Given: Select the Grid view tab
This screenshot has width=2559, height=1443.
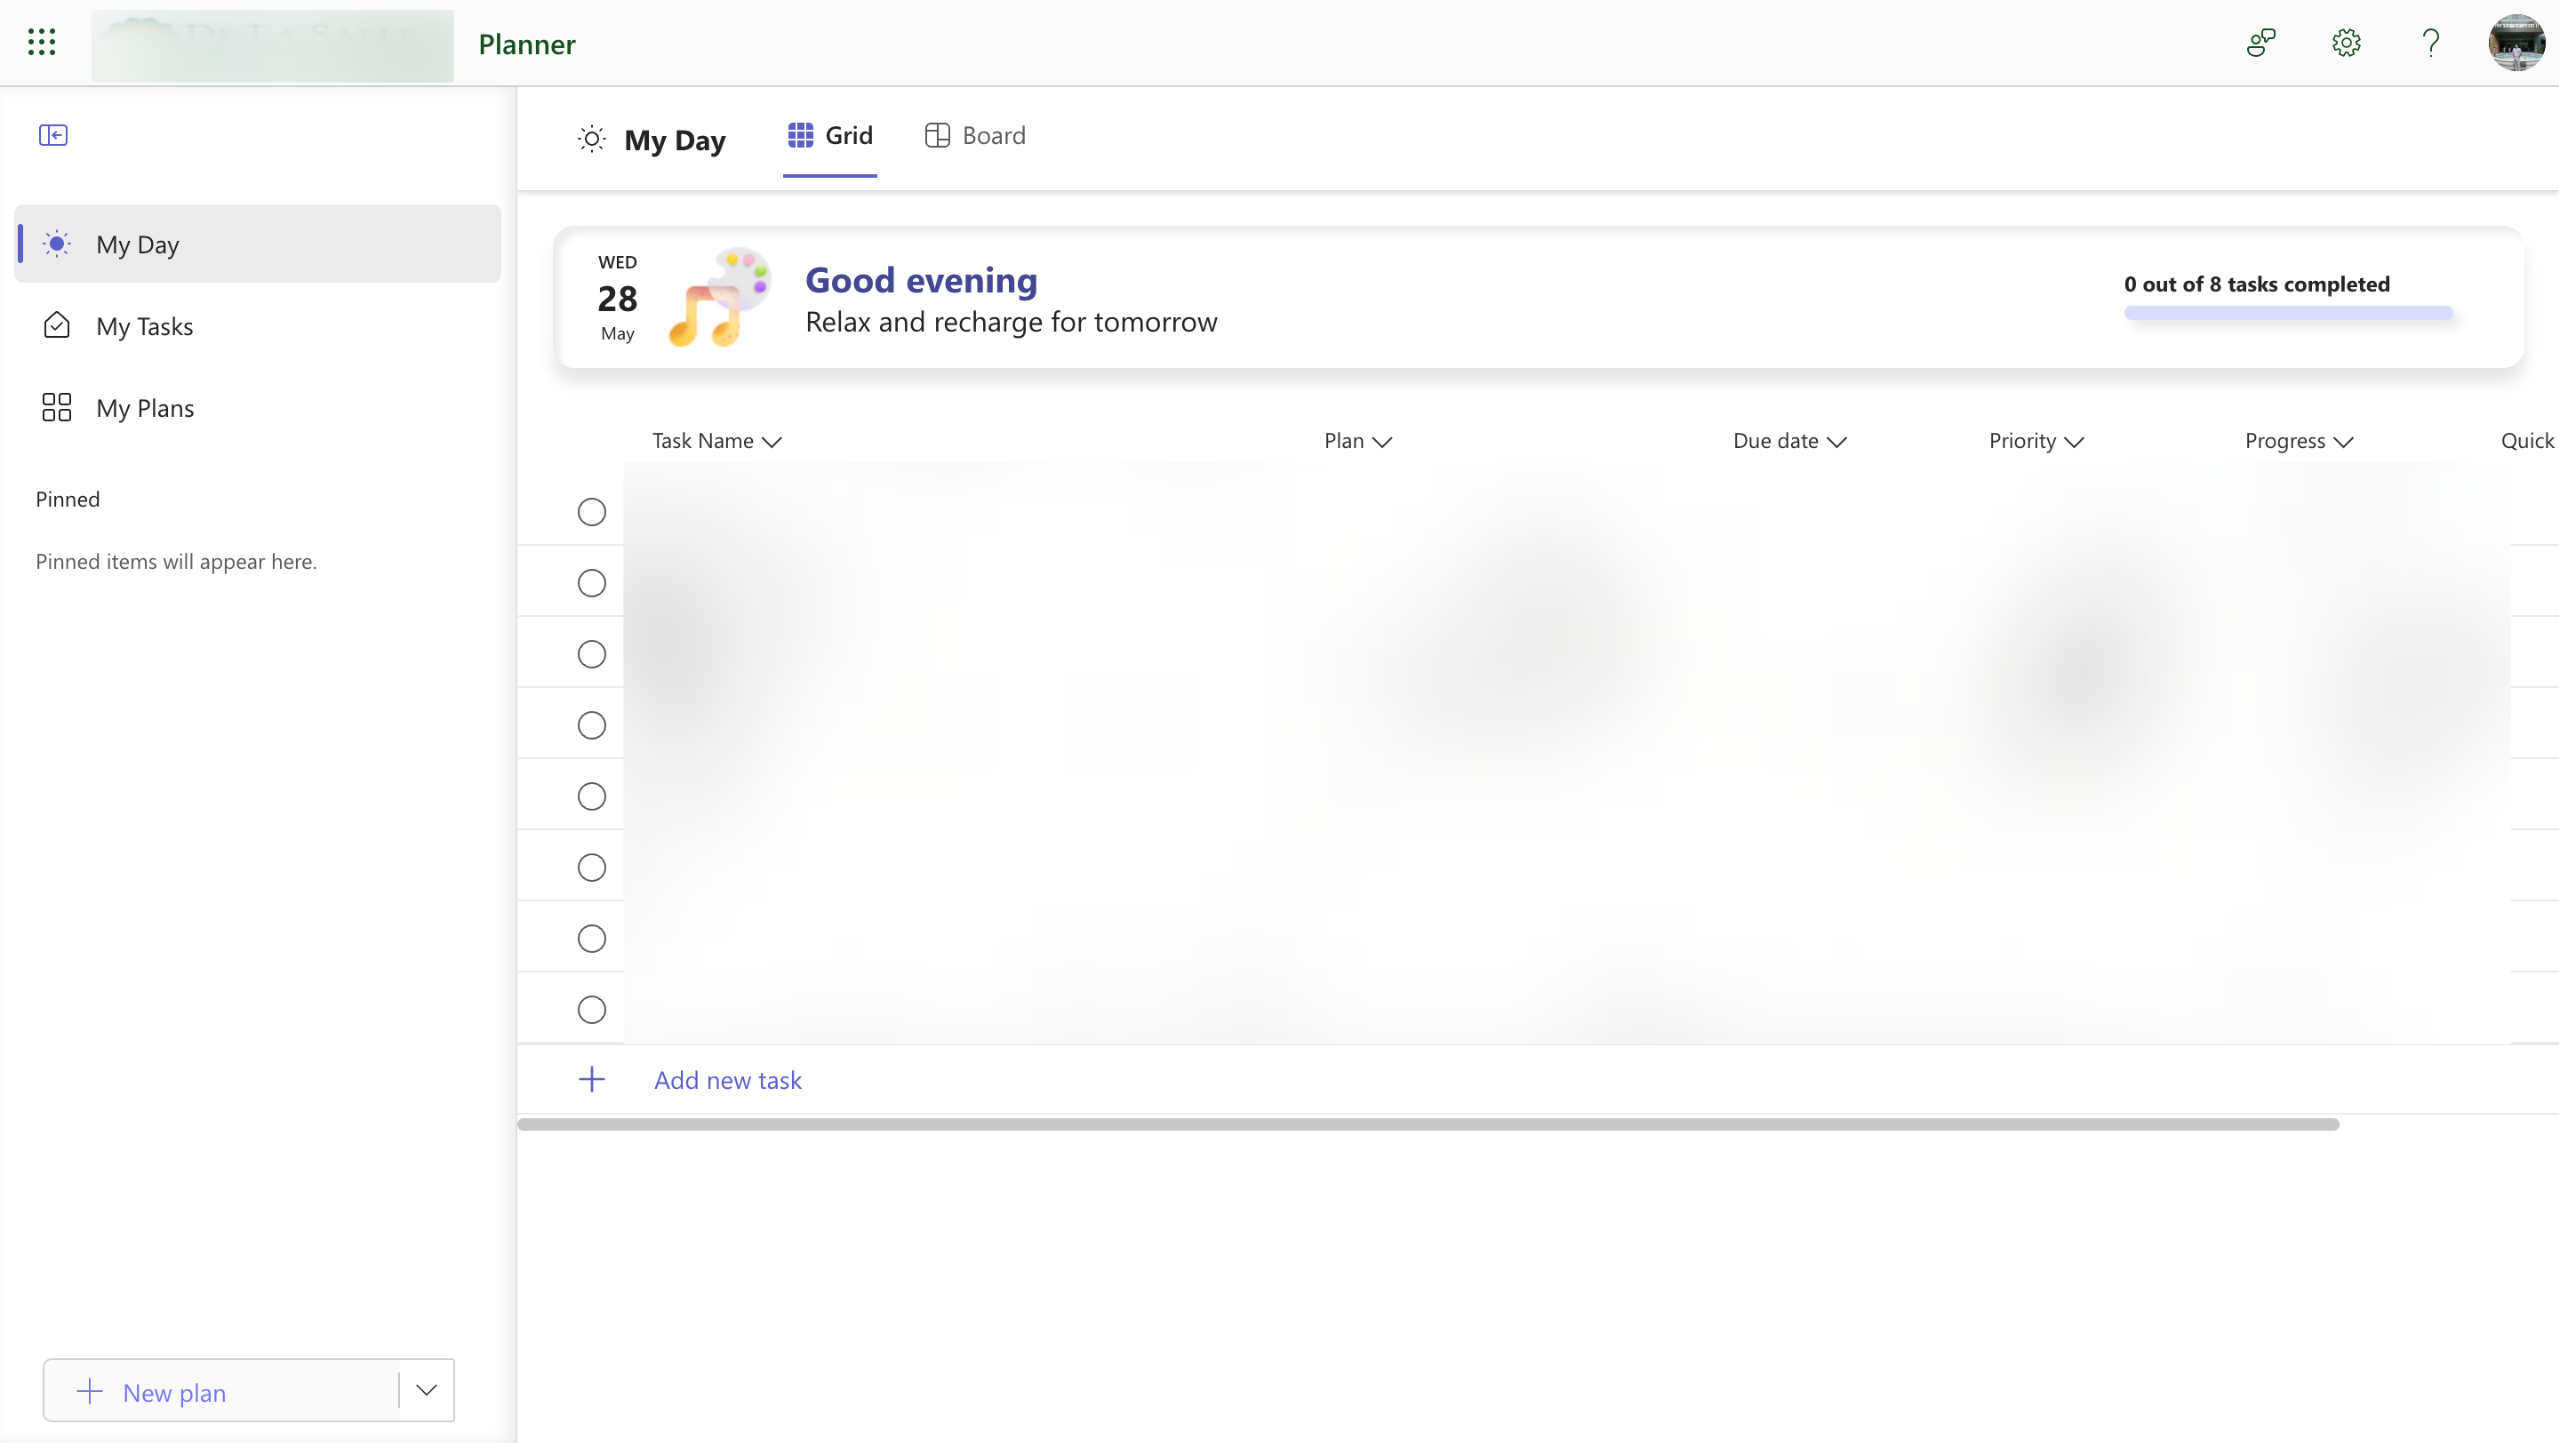Looking at the screenshot, I should click(x=830, y=136).
